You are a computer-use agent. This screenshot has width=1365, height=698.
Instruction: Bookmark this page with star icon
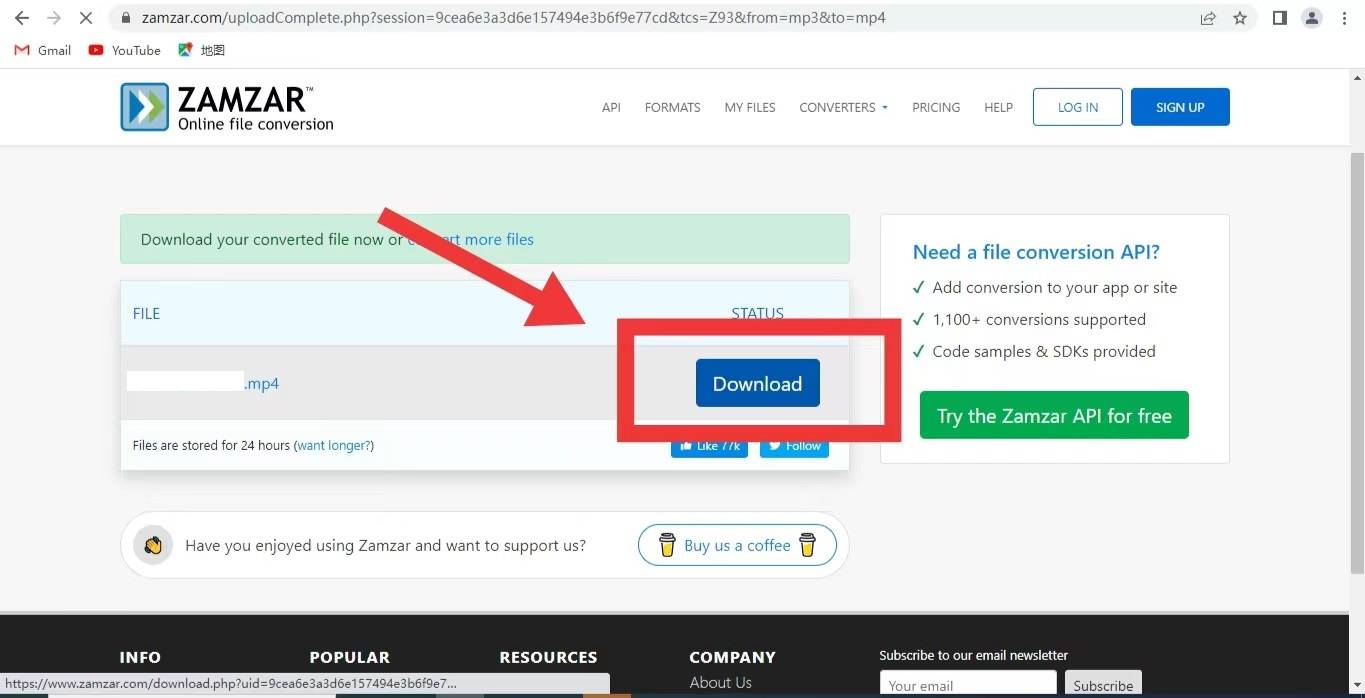pos(1240,18)
